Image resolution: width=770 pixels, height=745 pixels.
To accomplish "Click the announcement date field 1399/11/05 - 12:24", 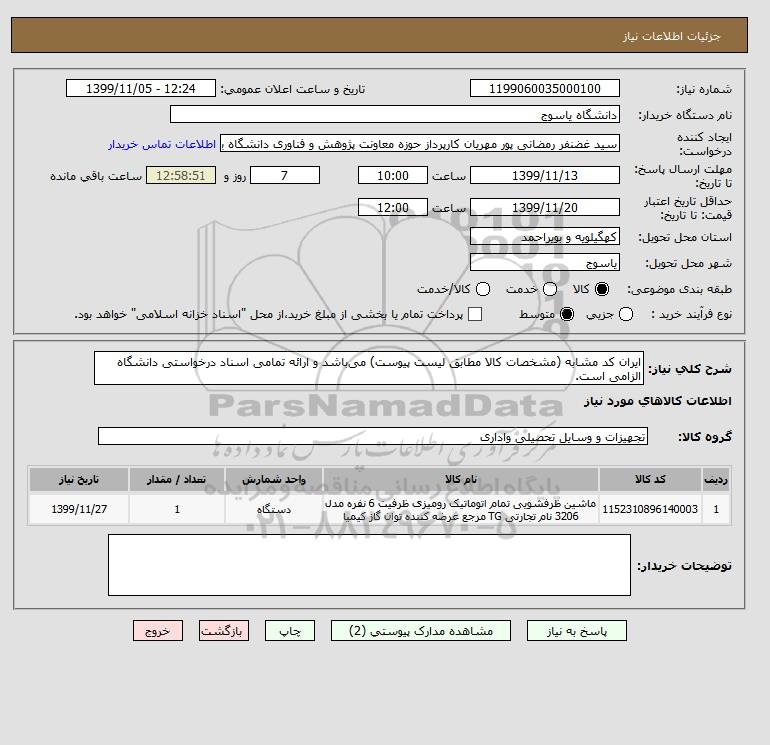I will coord(141,88).
